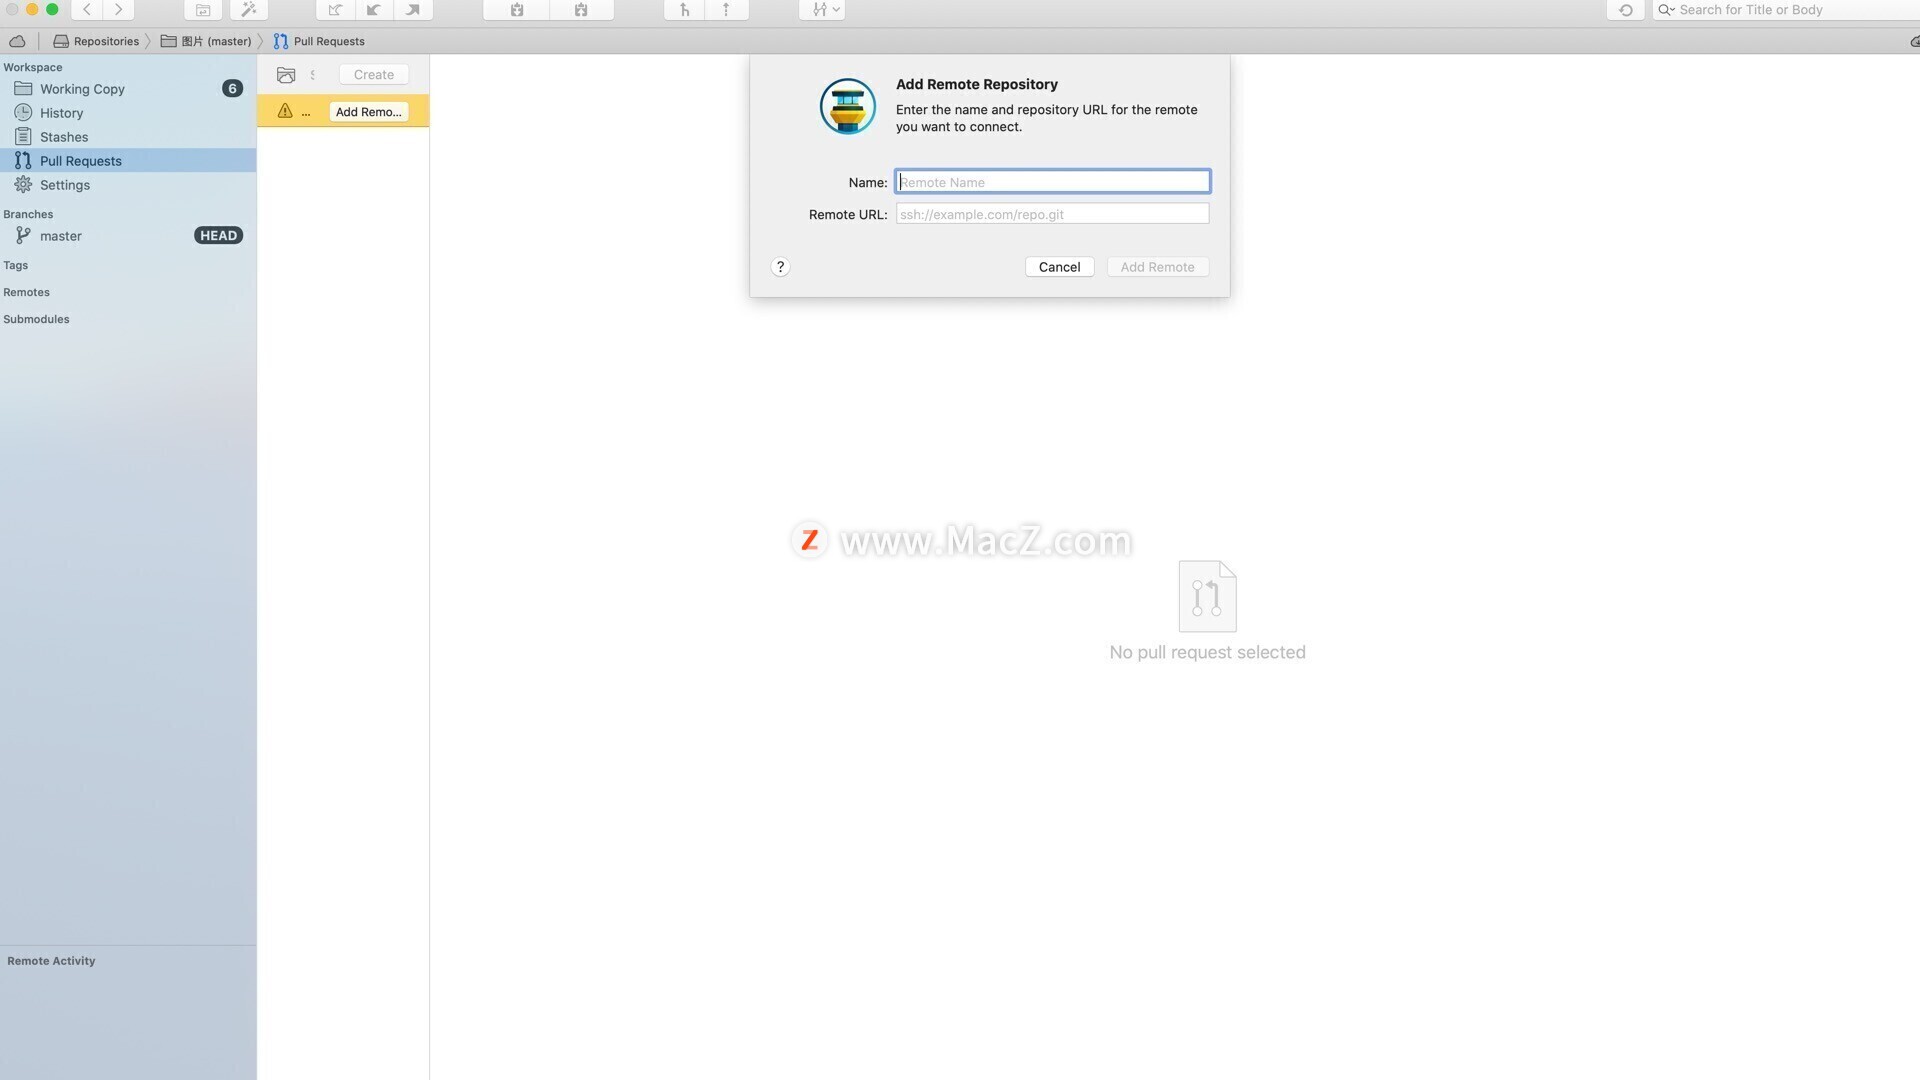Click the Pull Requests icon in sidebar

[22, 160]
